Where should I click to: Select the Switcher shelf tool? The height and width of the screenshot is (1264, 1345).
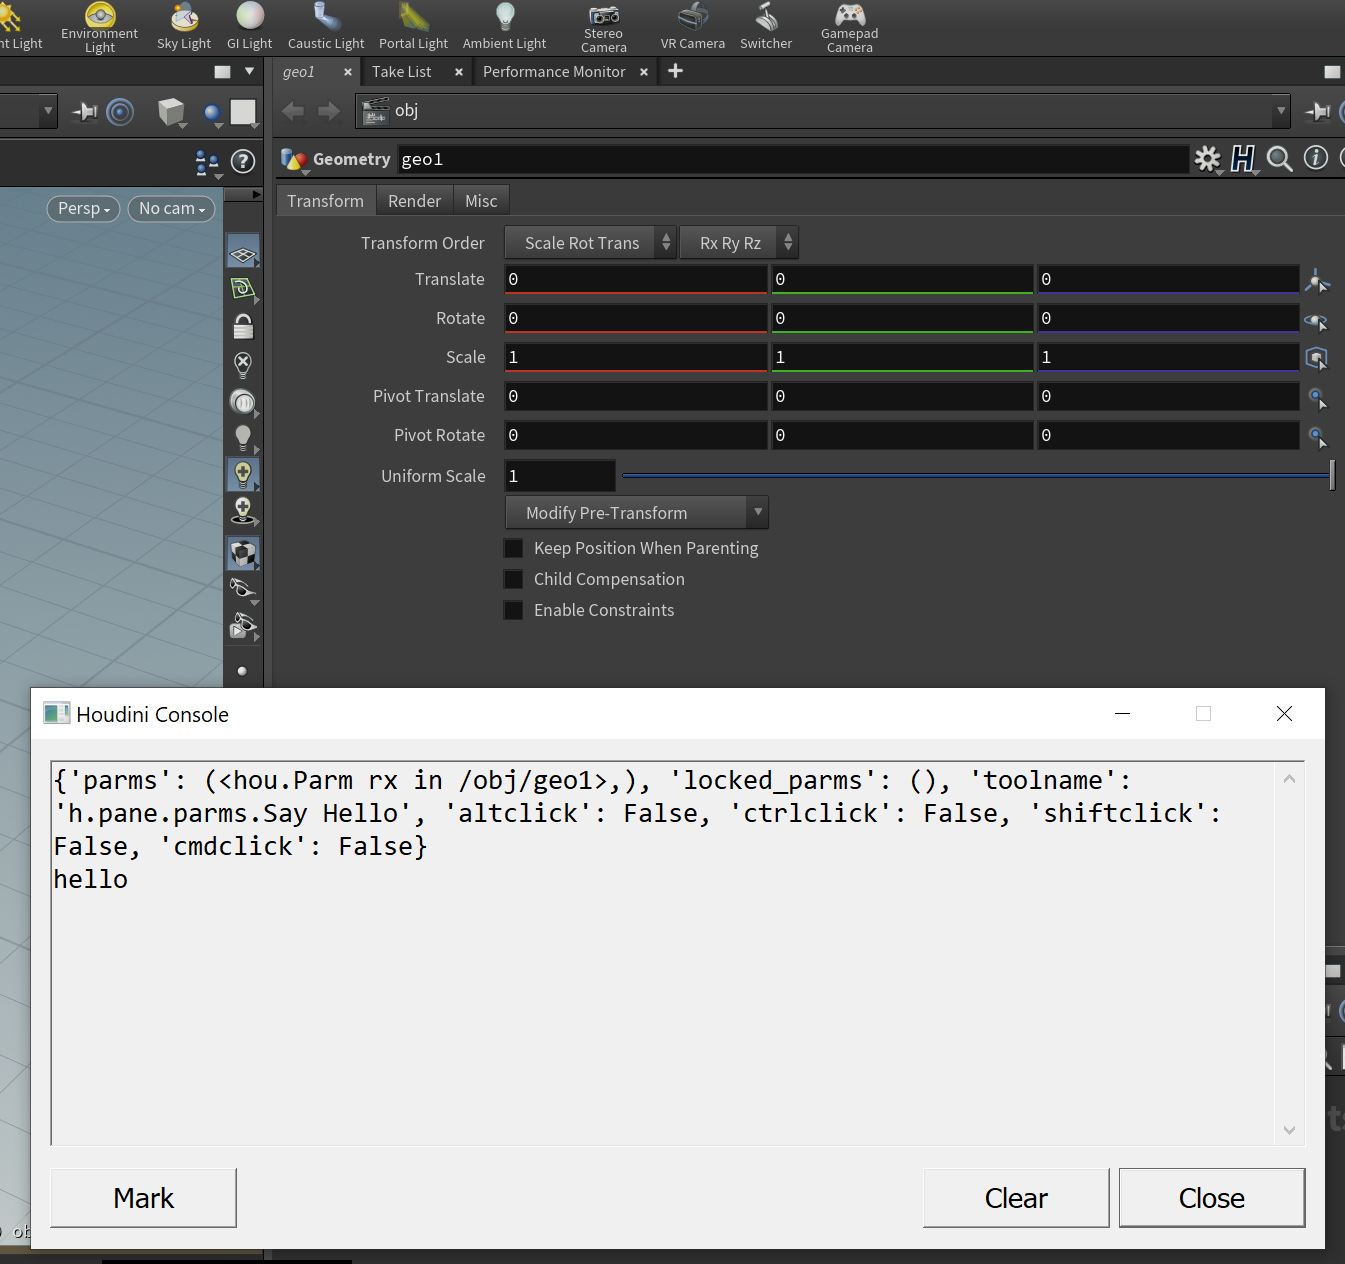[x=766, y=27]
